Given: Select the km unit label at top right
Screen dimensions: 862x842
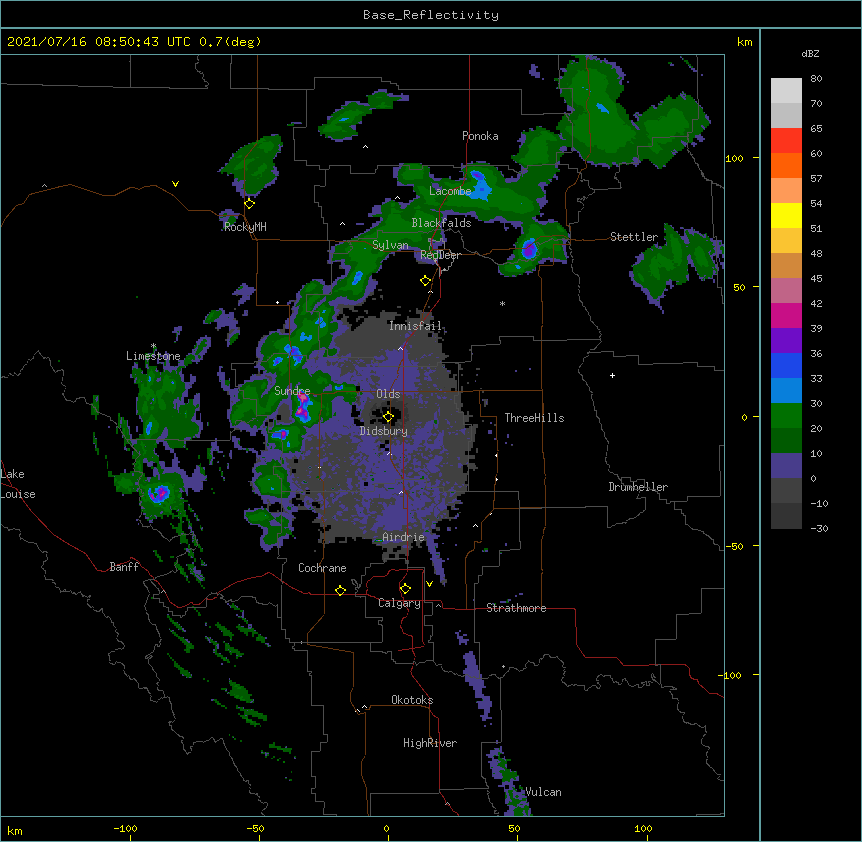Looking at the screenshot, I should coord(744,42).
